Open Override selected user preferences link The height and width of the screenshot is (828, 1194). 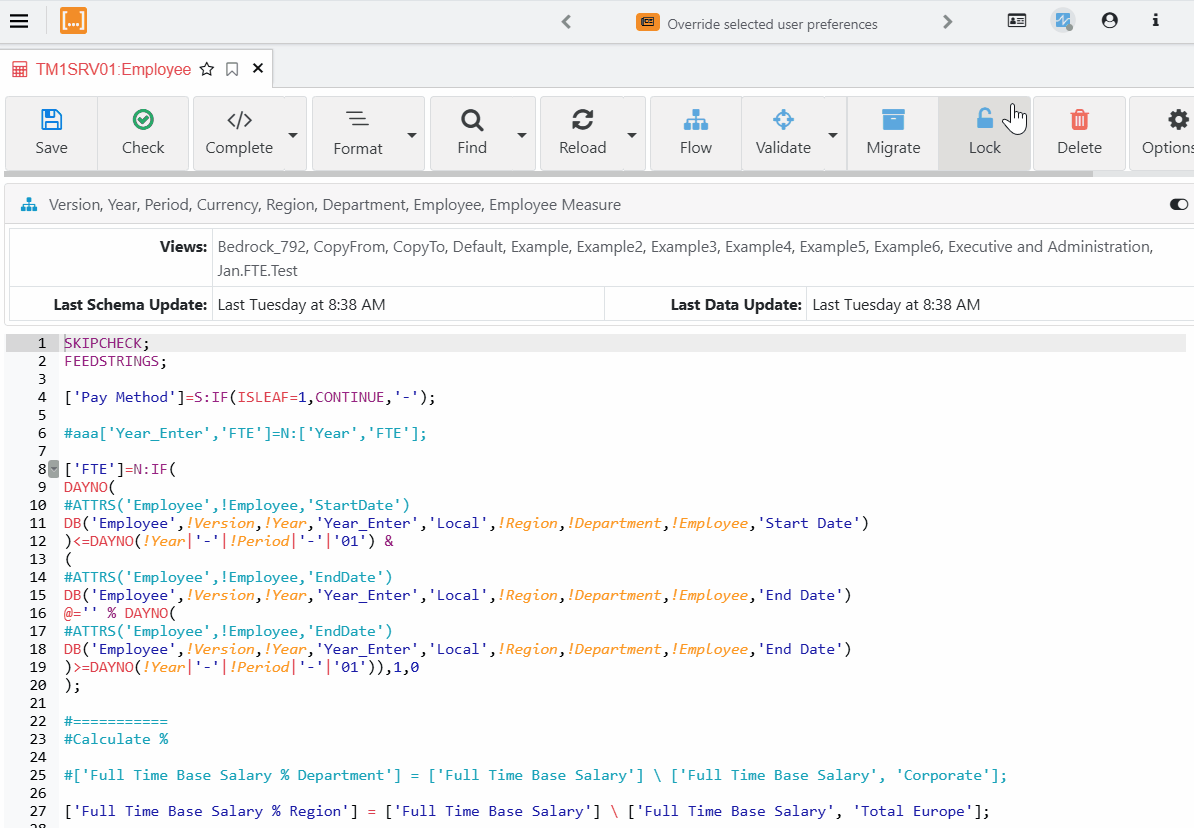(x=772, y=24)
